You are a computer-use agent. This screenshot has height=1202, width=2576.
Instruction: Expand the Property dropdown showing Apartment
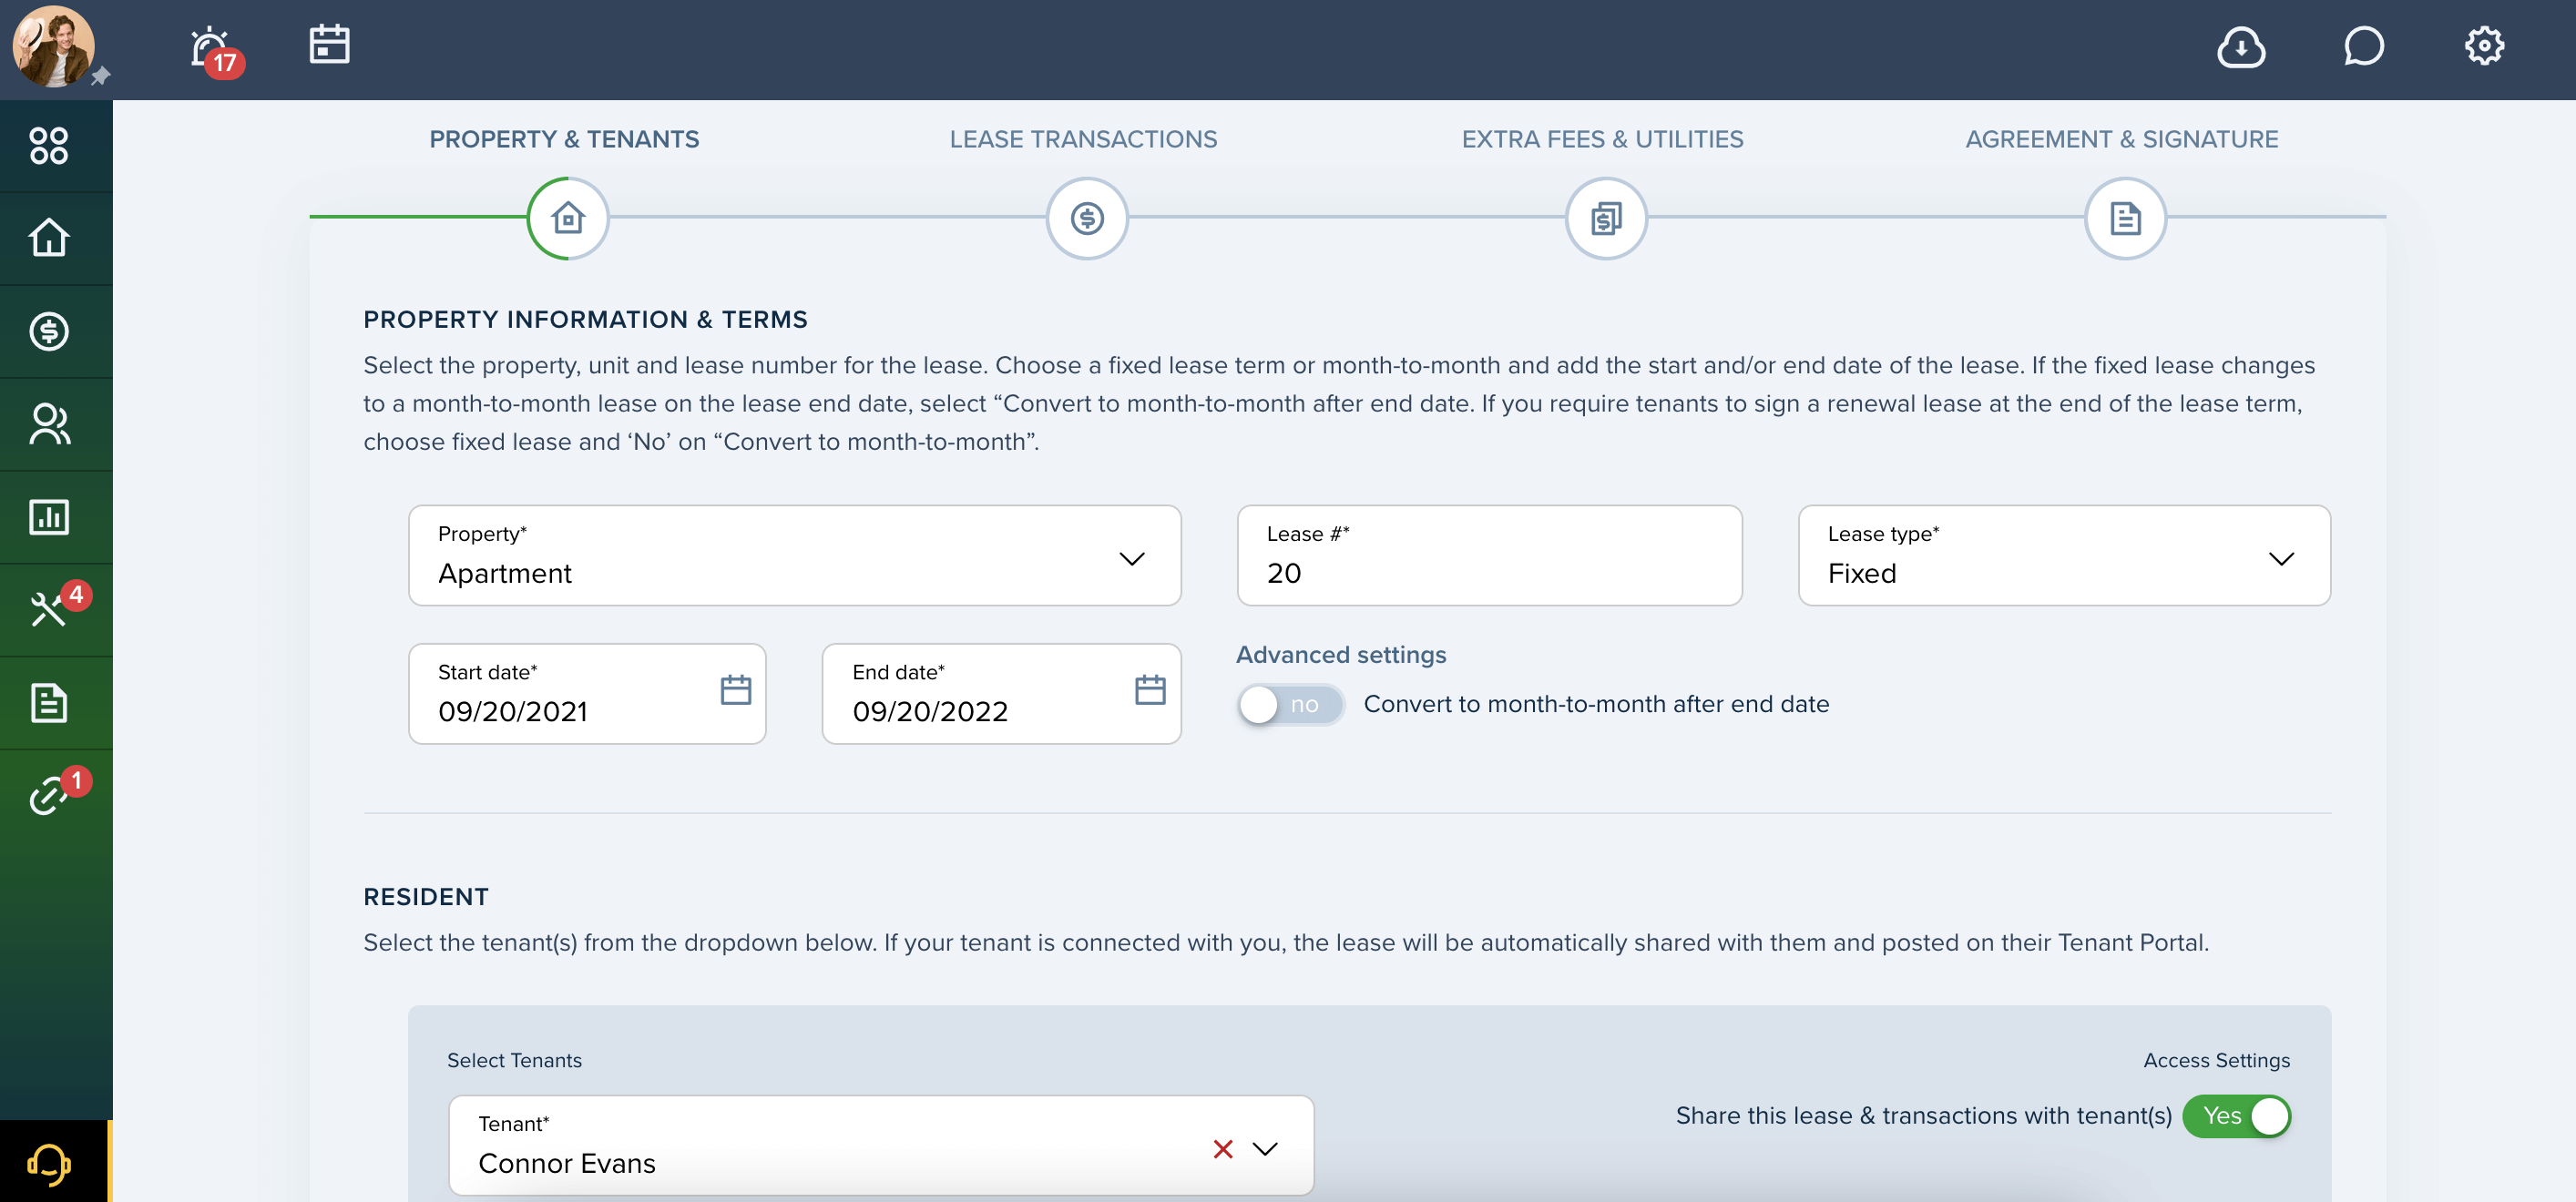[795, 555]
